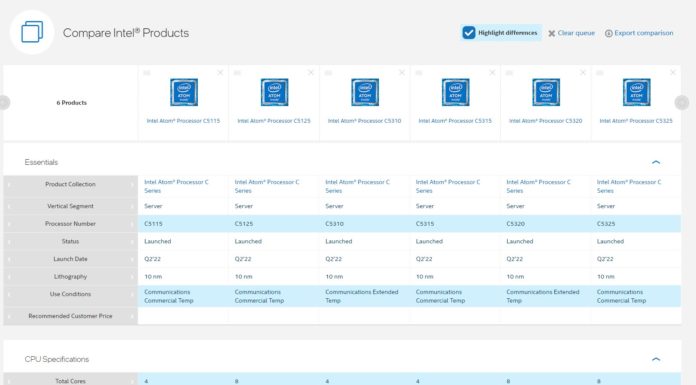
Task: Click the Atom badge image for C5115
Action: click(x=184, y=92)
